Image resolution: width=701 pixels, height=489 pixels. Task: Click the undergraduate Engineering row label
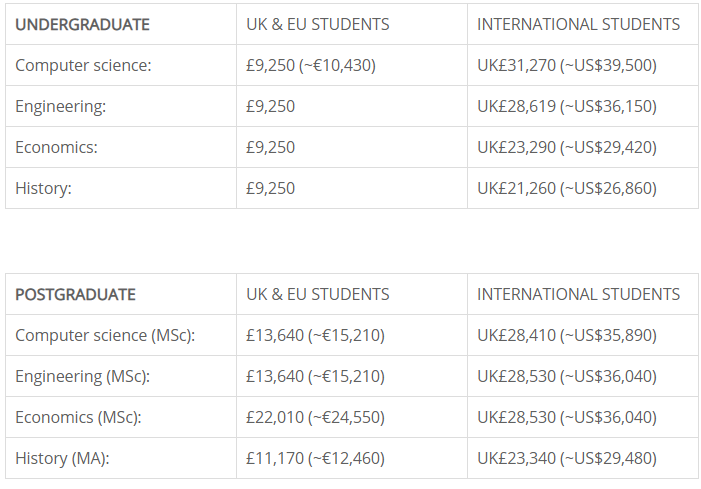click(x=60, y=106)
